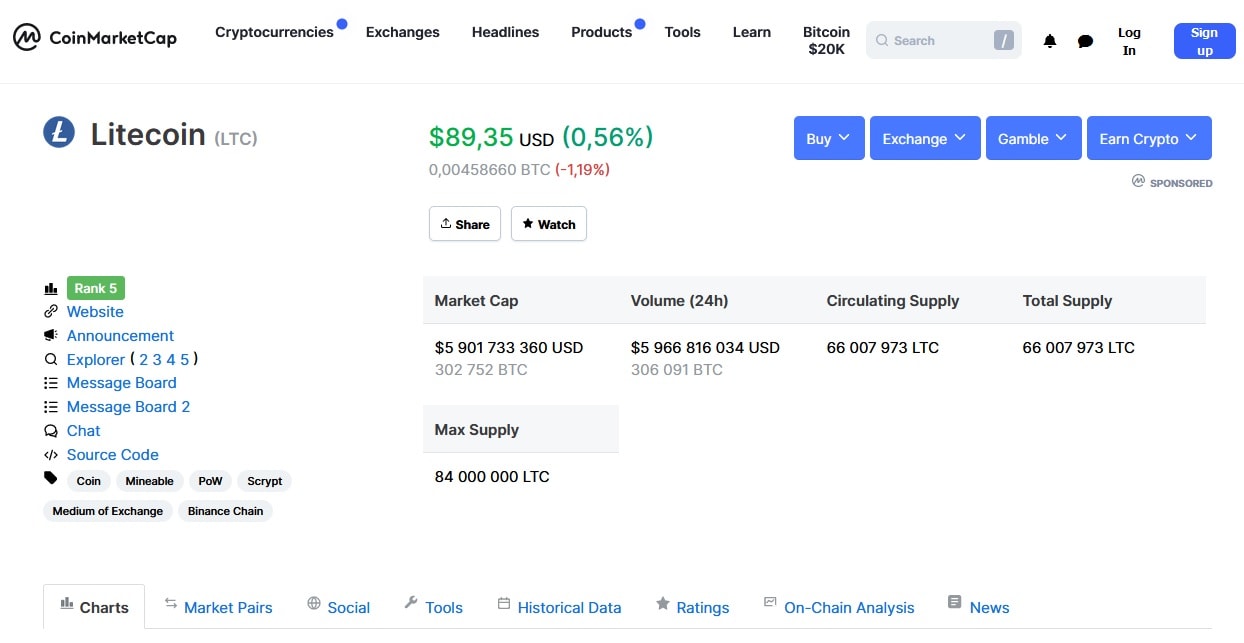Click the chain-link icon beside Website

click(x=51, y=312)
